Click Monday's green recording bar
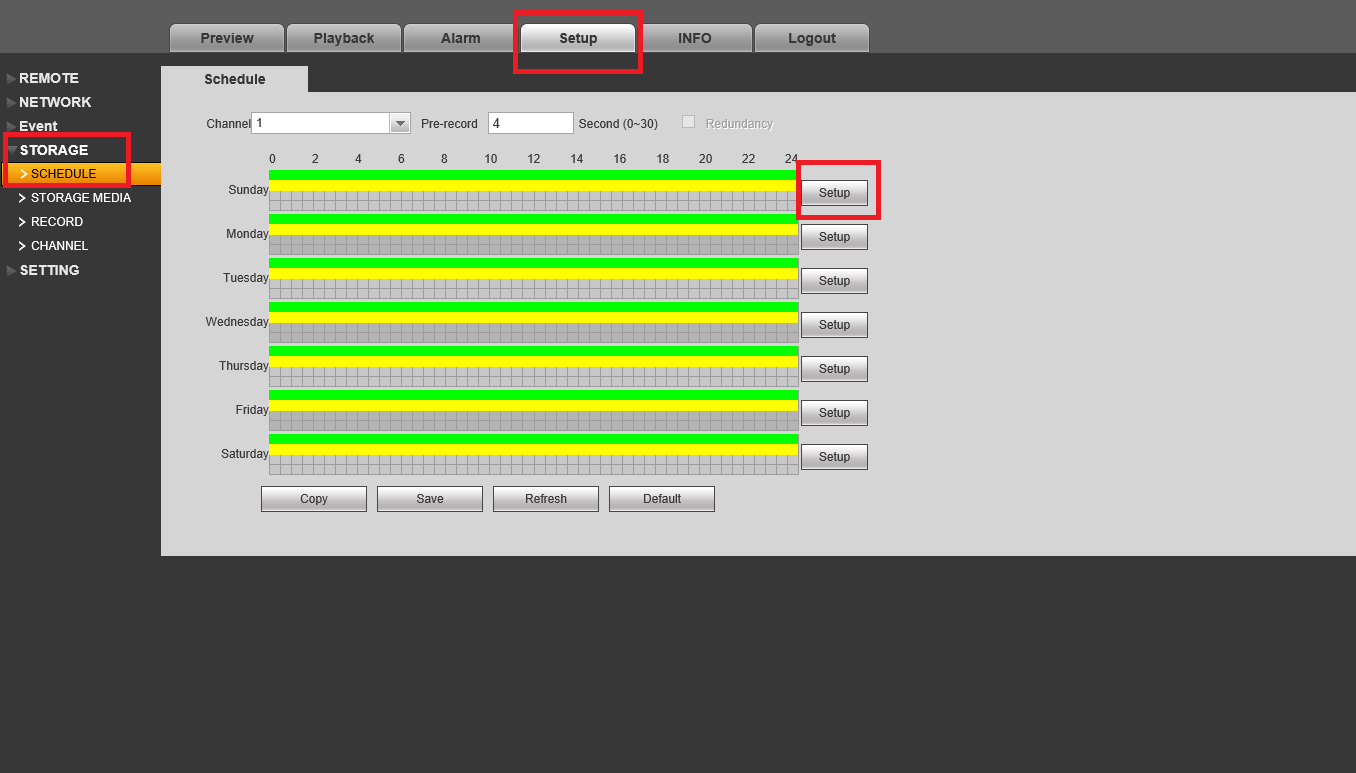Screen dimensions: 1356x773 [x=533, y=219]
